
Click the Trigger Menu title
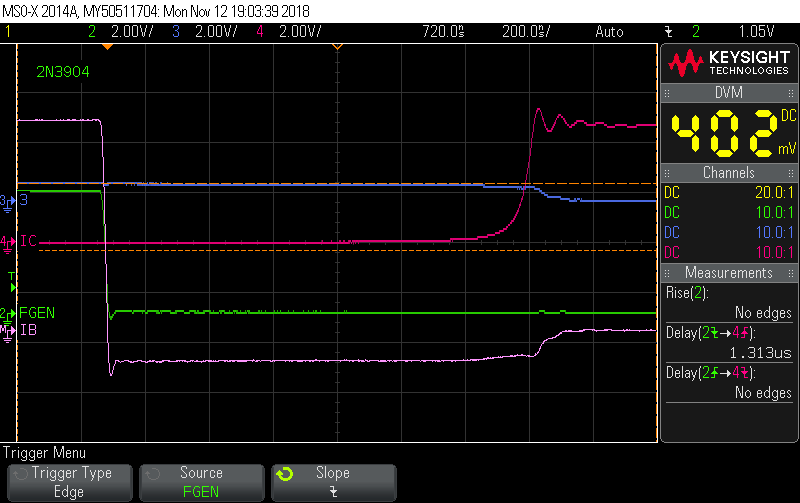coord(44,452)
